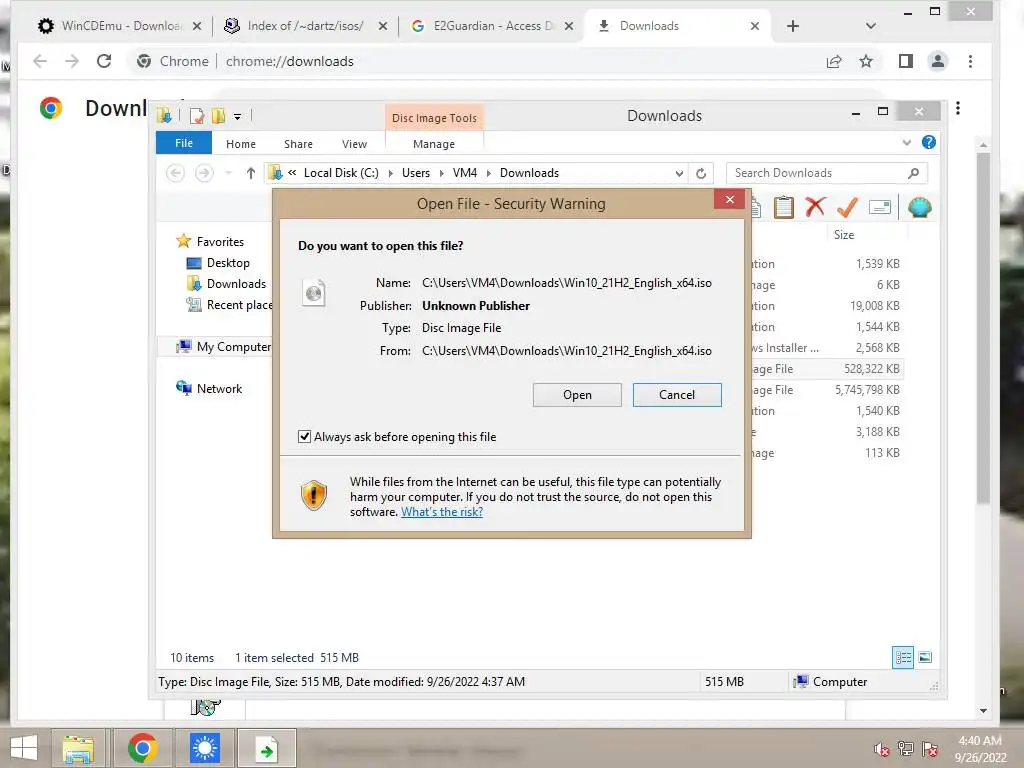
Task: Click the shell globe toolbar icon
Action: pos(919,208)
